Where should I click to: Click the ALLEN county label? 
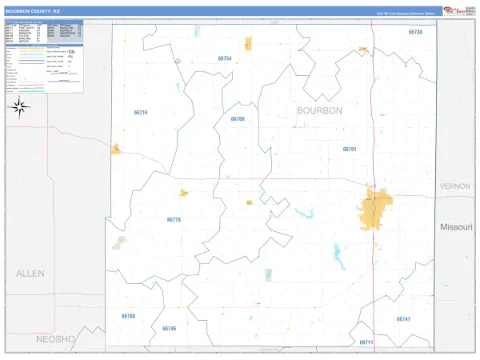[30, 274]
